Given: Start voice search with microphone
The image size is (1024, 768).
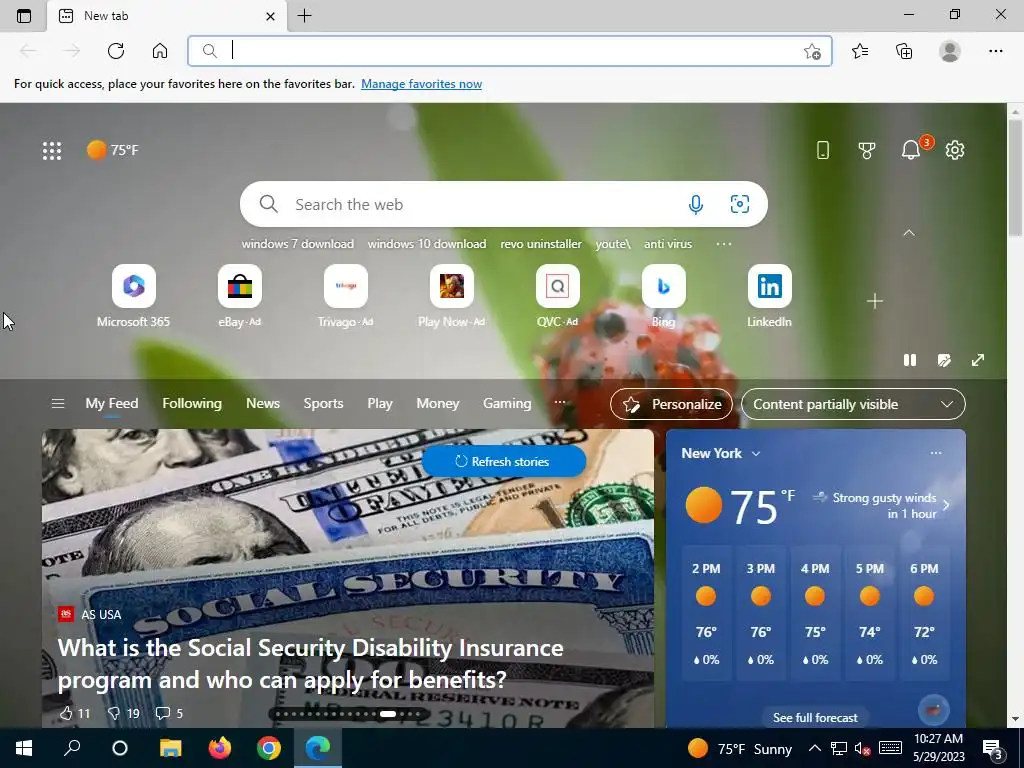Looking at the screenshot, I should [x=696, y=204].
